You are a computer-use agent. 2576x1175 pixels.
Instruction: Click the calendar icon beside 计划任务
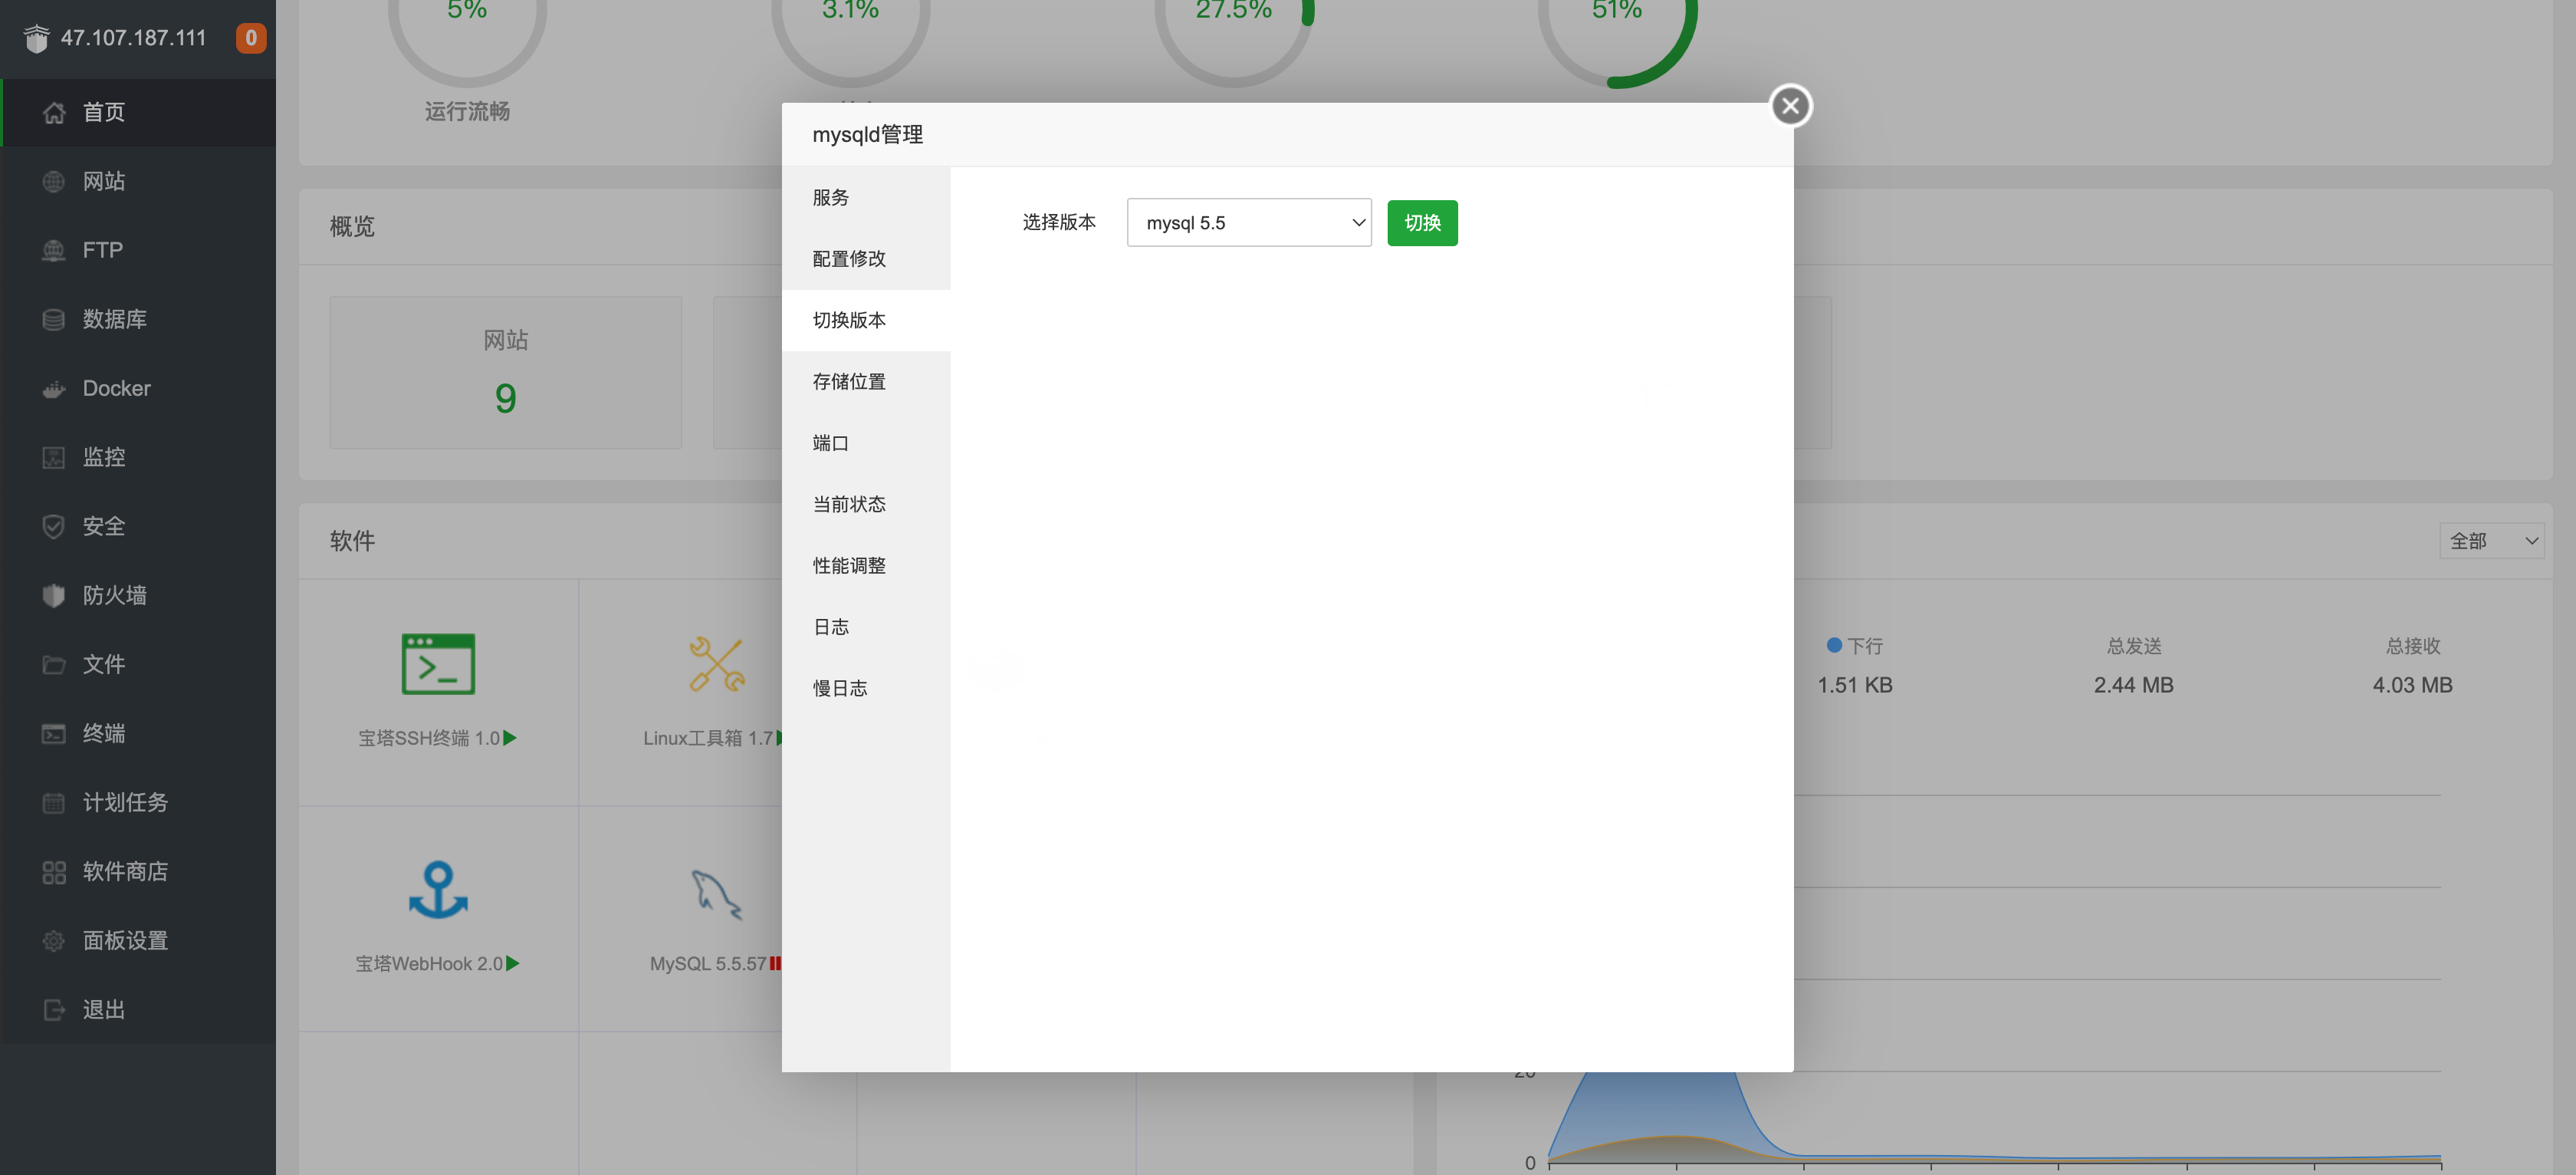click(x=54, y=802)
